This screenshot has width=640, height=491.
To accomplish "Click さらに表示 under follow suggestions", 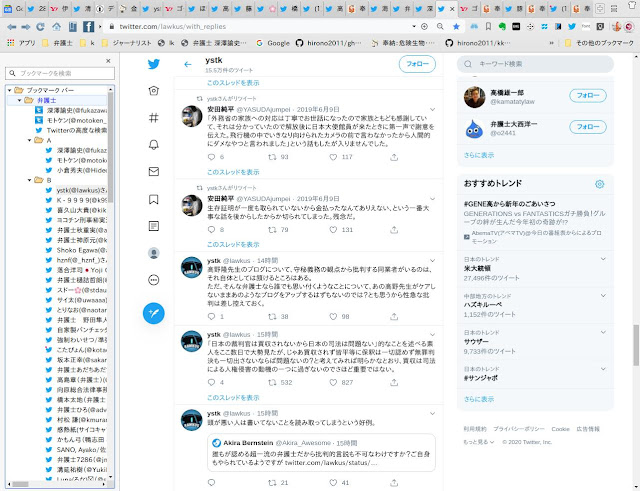I will click(x=479, y=155).
